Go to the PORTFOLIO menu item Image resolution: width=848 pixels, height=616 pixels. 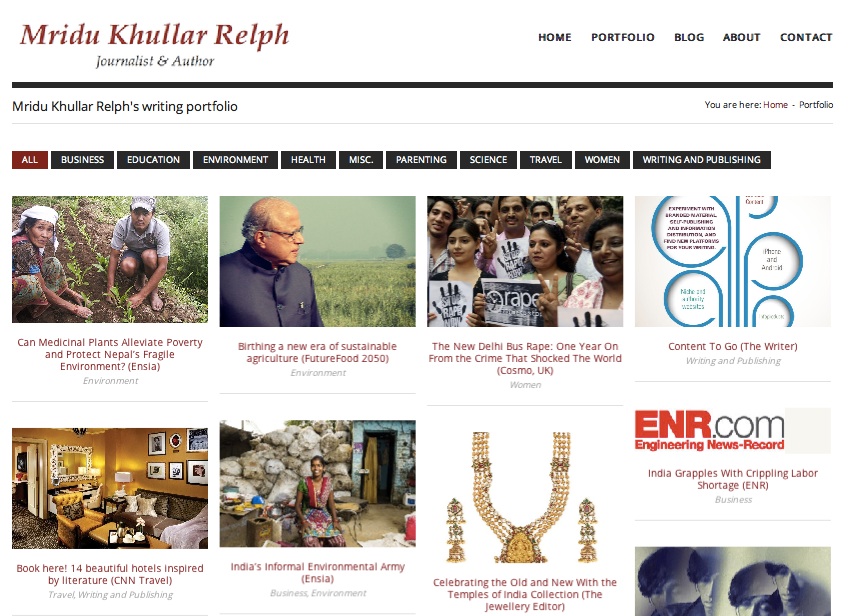click(x=622, y=37)
